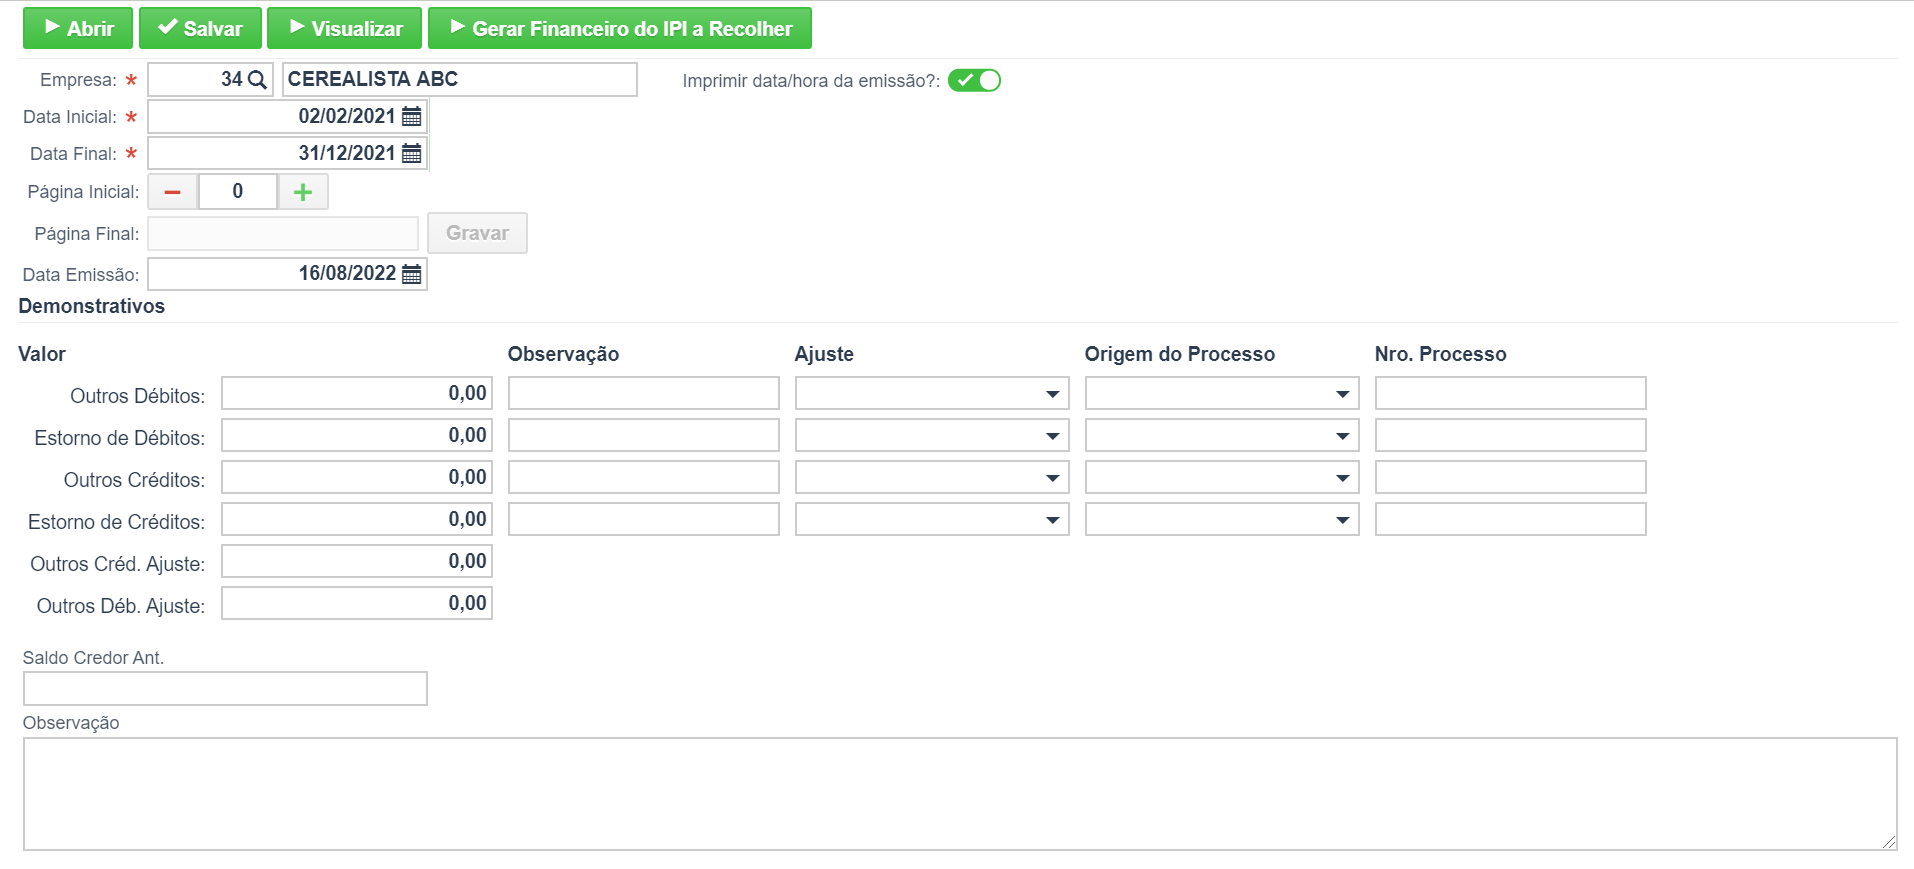Increase Página Inicial with the plus icon
Image resolution: width=1914 pixels, height=869 pixels.
pos(303,192)
